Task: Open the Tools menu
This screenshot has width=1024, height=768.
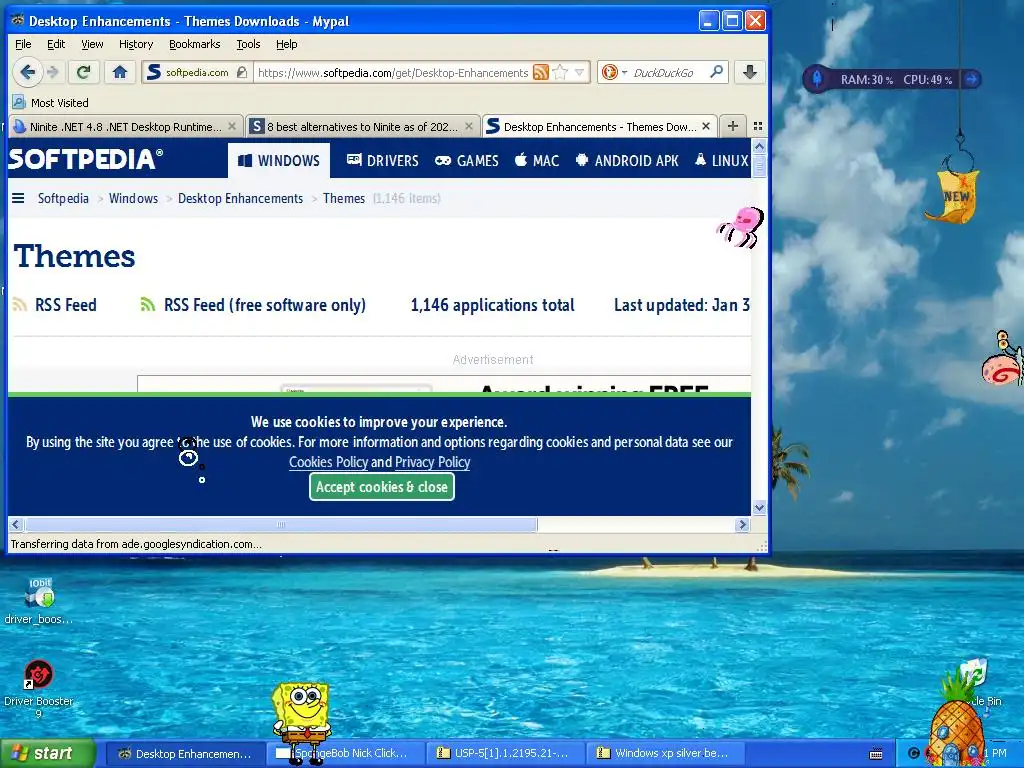Action: click(x=248, y=44)
